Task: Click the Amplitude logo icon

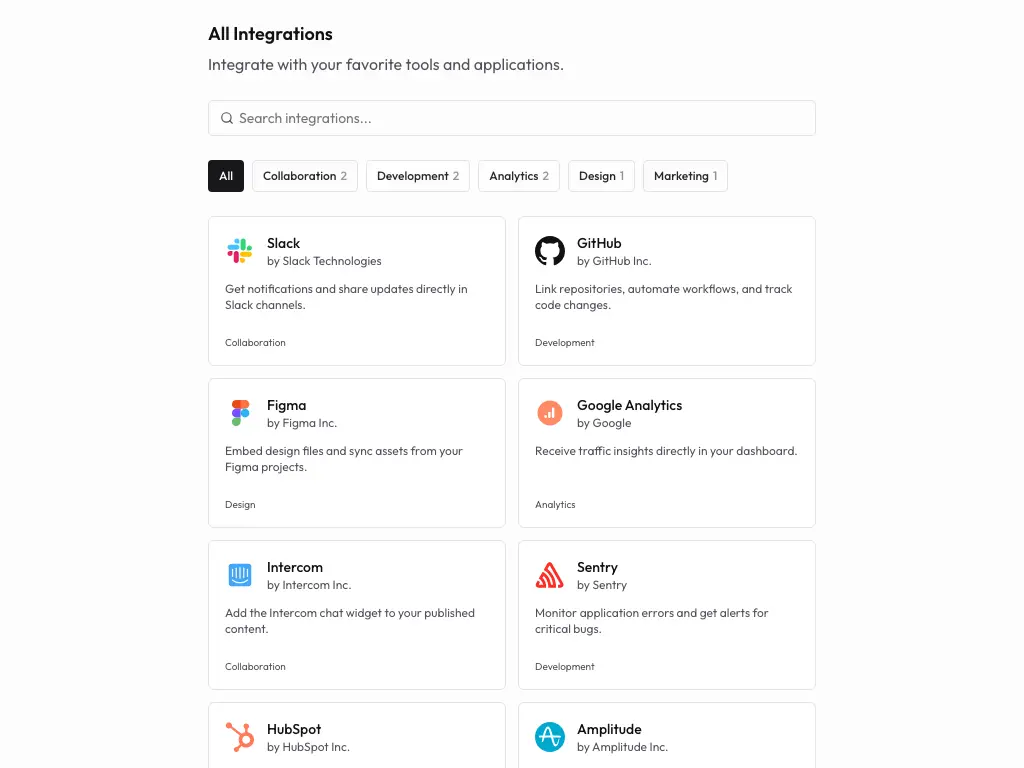Action: (550, 737)
